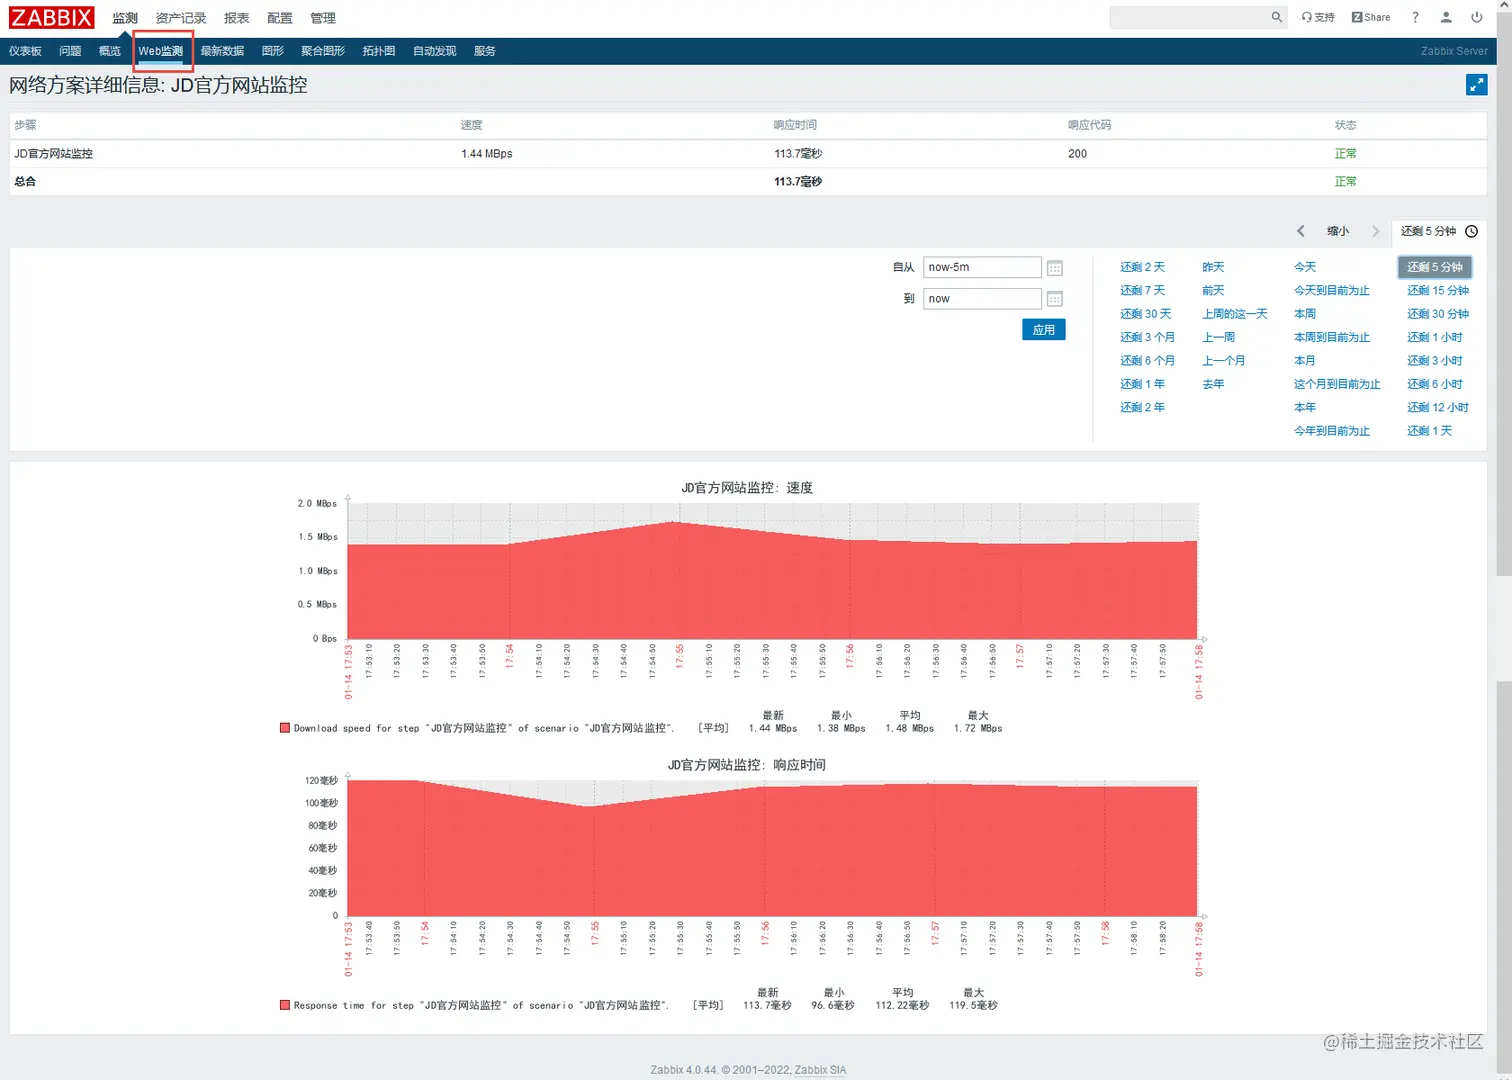Viewport: 1512px width, 1080px height.
Task: Click the red Download speed legend swatch
Action: pyautogui.click(x=285, y=728)
